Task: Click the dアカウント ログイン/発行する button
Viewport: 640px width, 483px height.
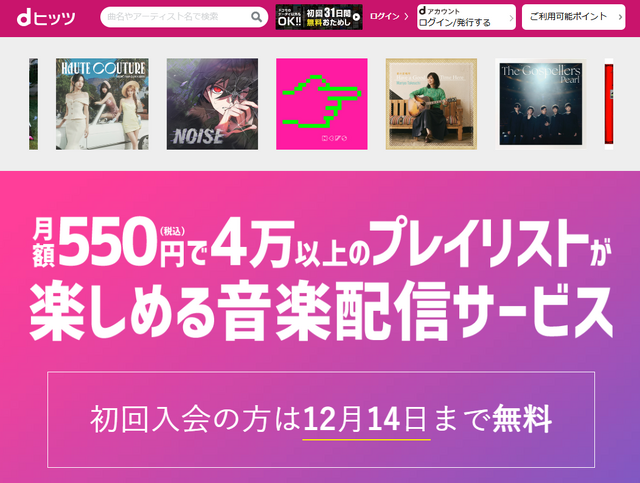Action: pyautogui.click(x=466, y=17)
